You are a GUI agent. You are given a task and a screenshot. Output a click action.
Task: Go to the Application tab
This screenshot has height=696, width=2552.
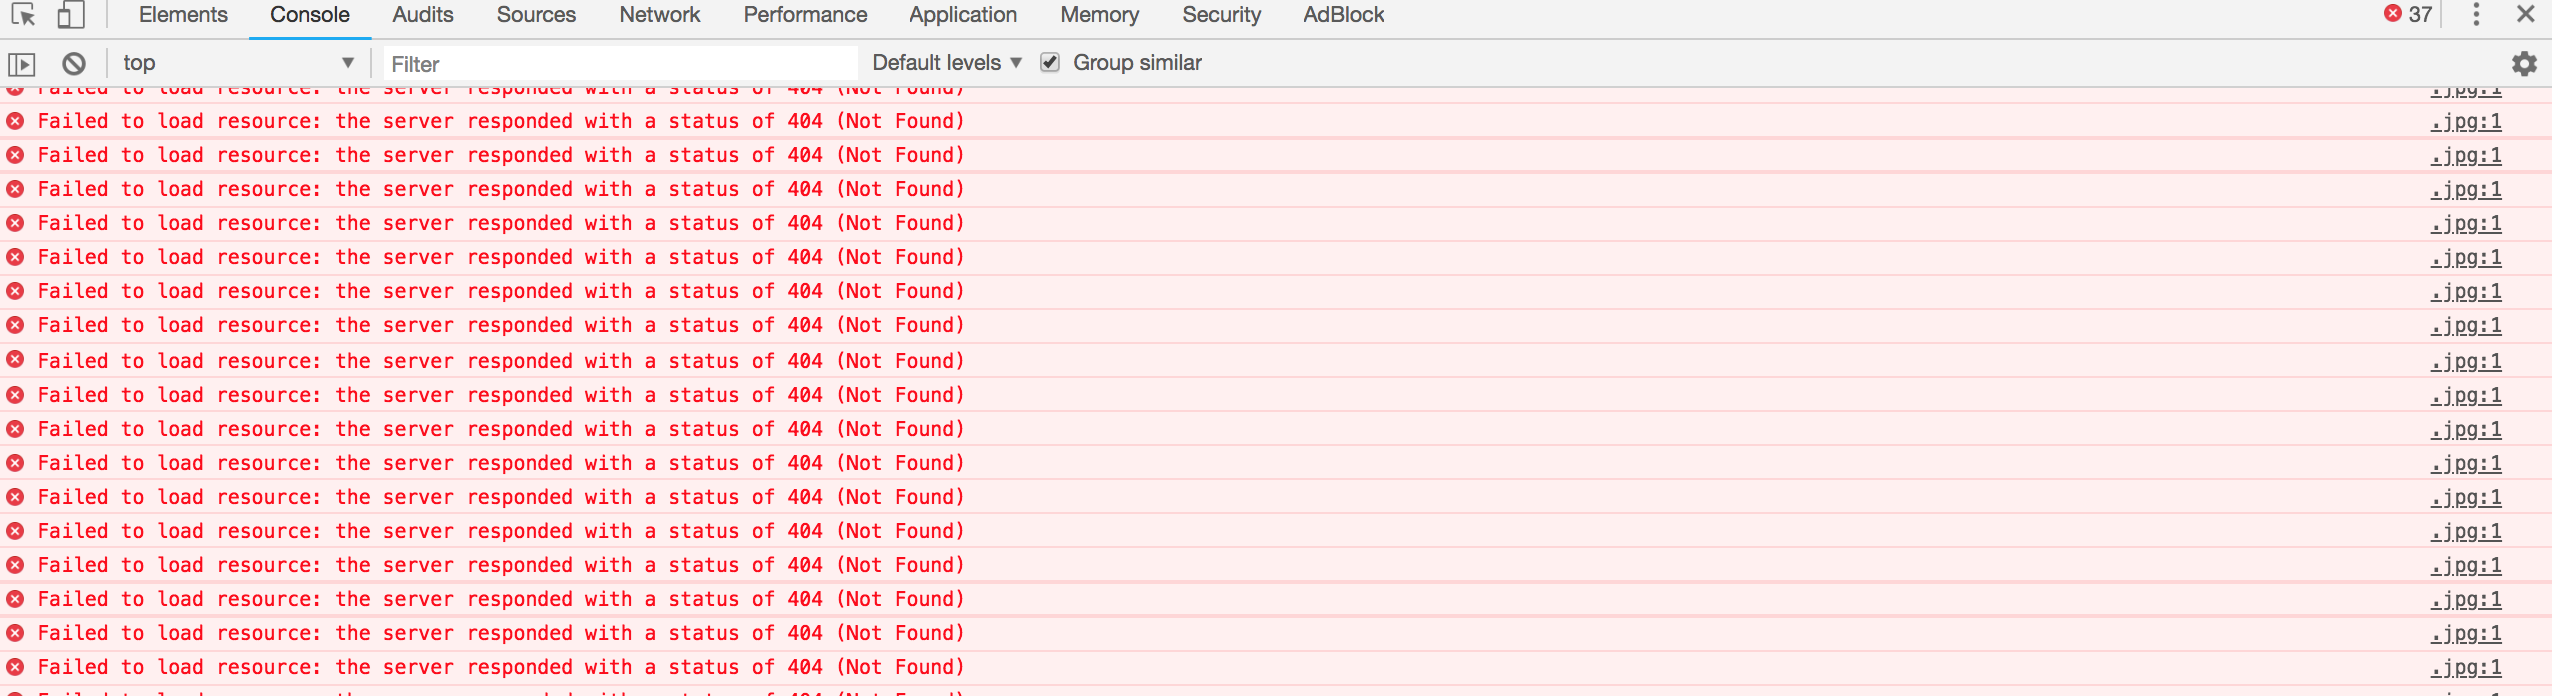click(x=962, y=15)
